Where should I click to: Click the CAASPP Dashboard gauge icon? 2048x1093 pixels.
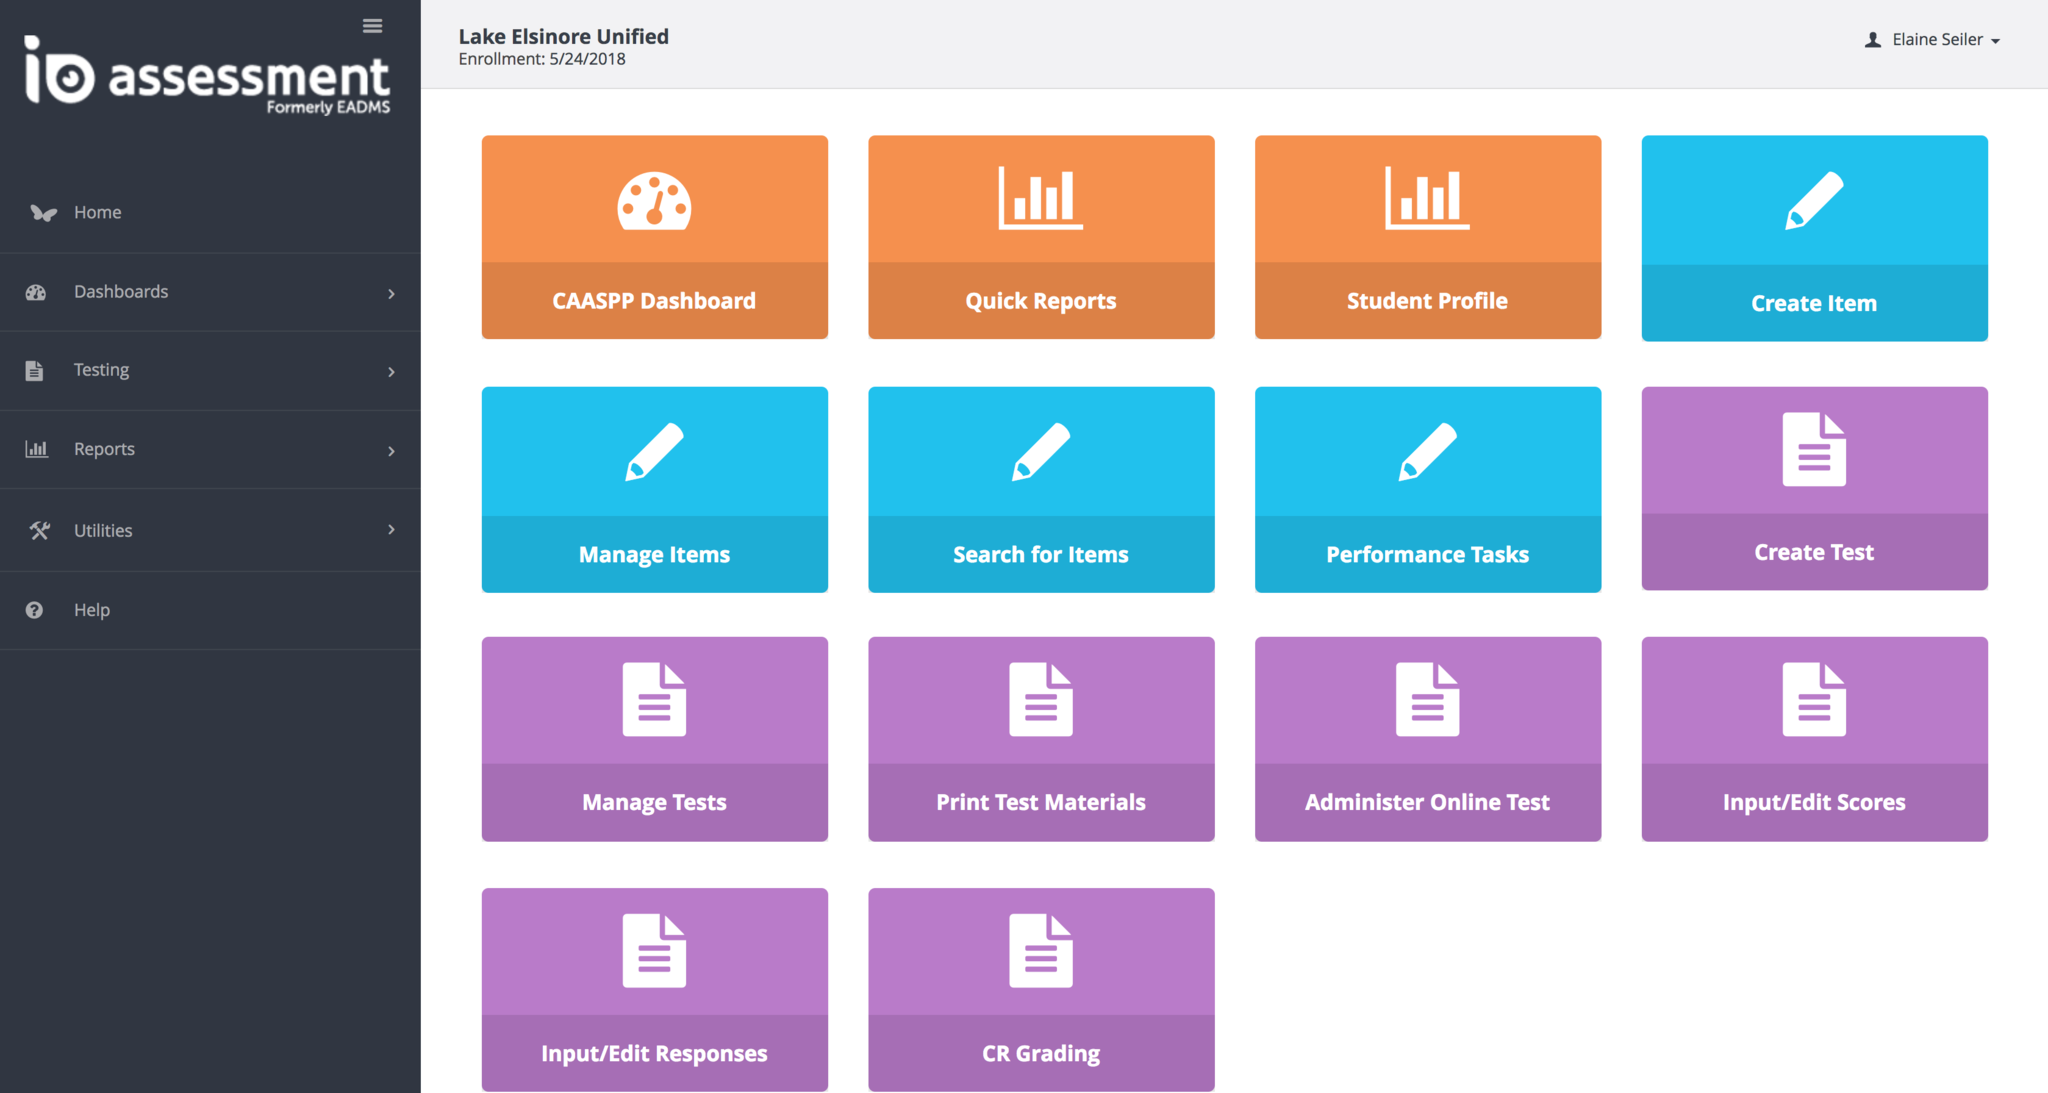click(x=654, y=201)
